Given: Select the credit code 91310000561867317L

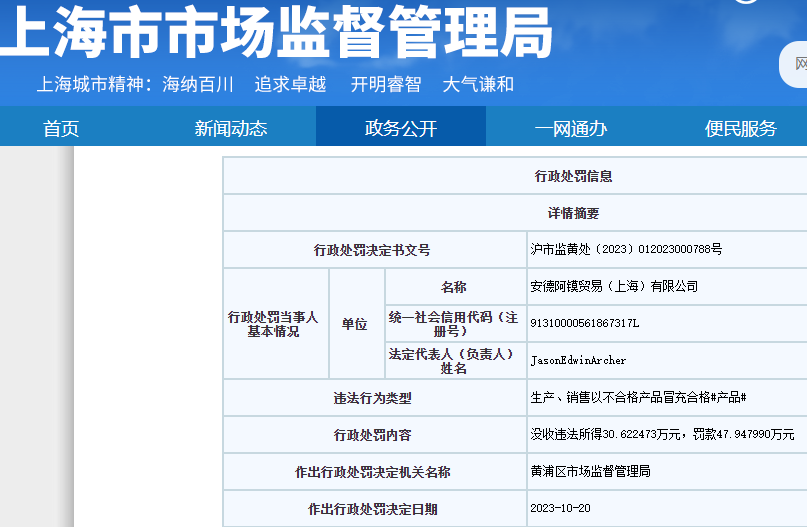Looking at the screenshot, I should tap(585, 323).
